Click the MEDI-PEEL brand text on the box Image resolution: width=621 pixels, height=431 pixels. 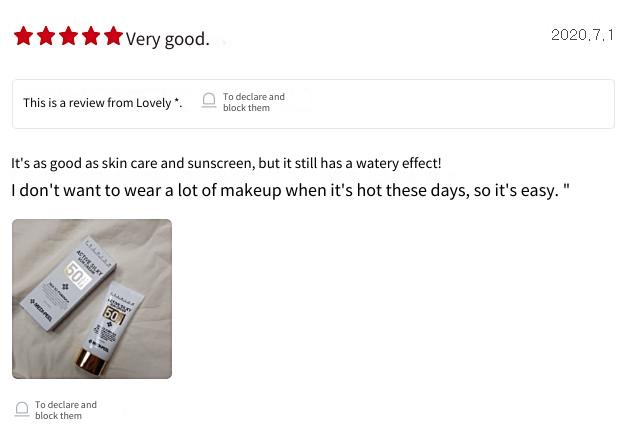click(41, 310)
